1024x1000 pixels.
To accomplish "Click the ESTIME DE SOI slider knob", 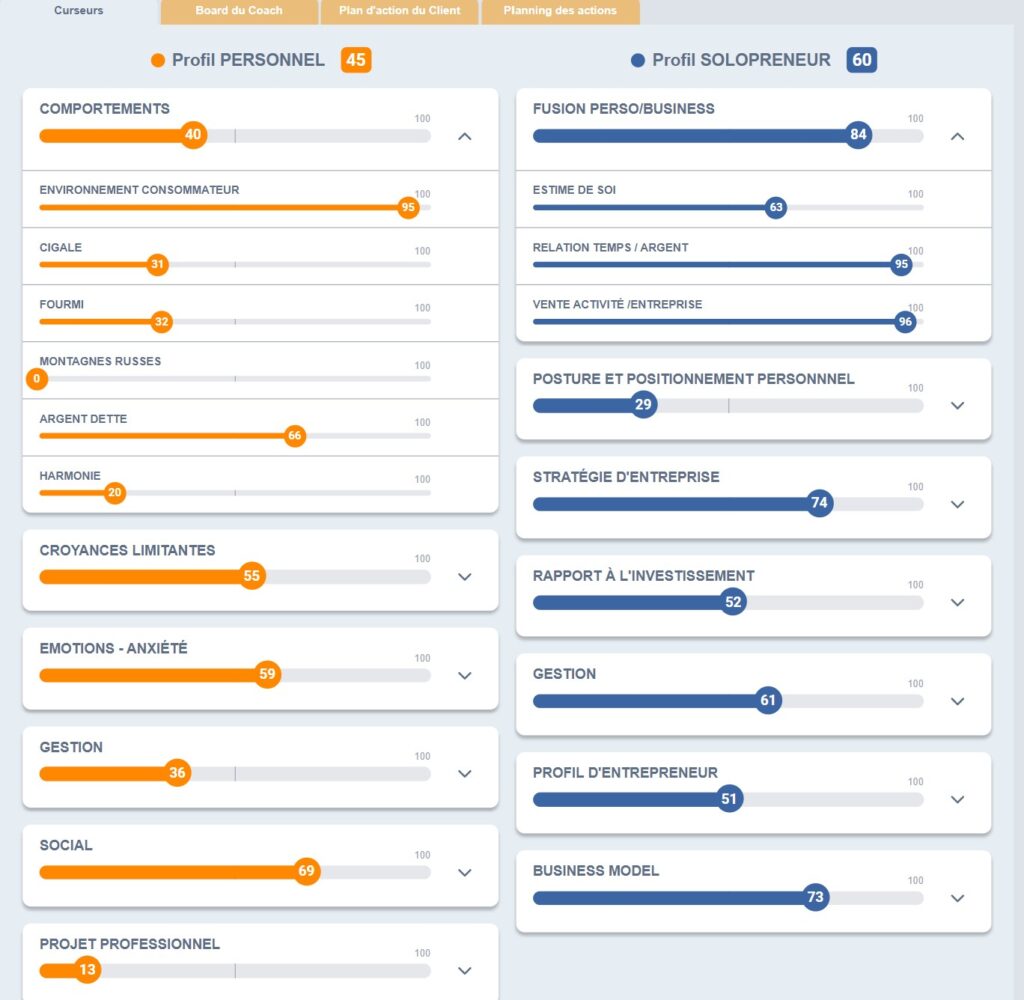I will pos(776,208).
